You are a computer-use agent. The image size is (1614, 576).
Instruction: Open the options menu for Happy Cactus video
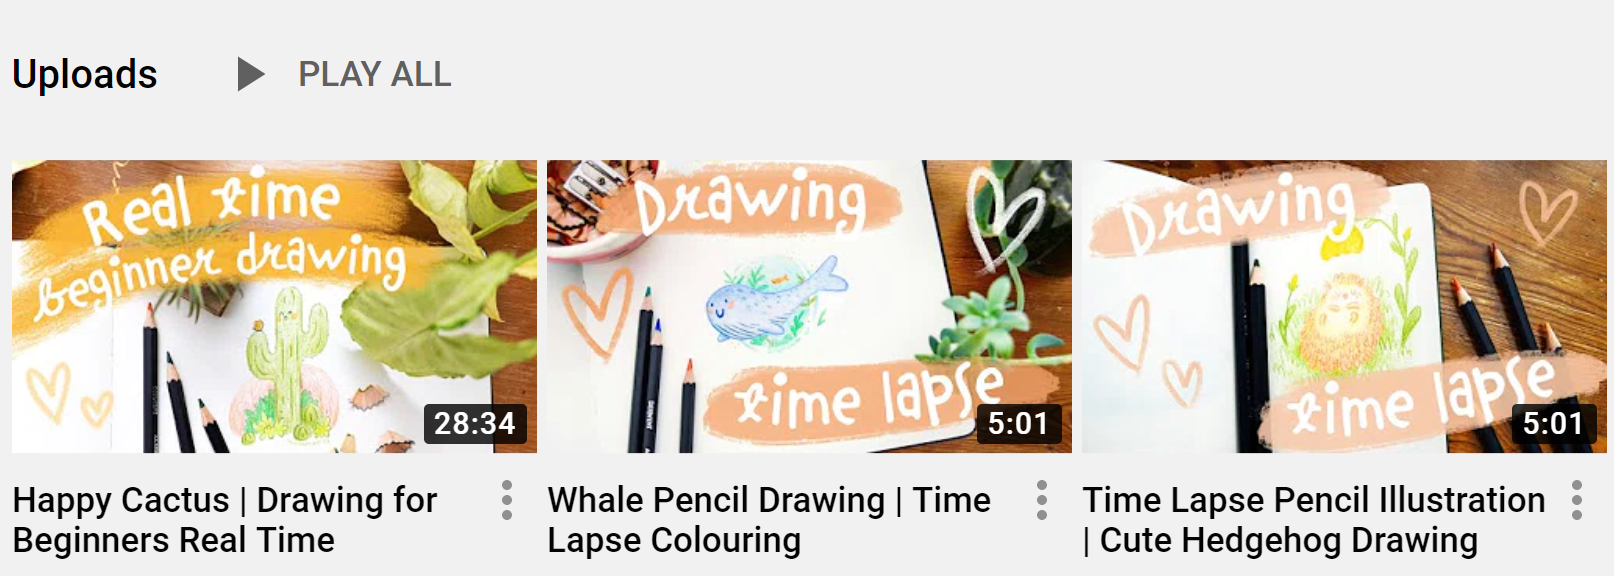point(507,500)
